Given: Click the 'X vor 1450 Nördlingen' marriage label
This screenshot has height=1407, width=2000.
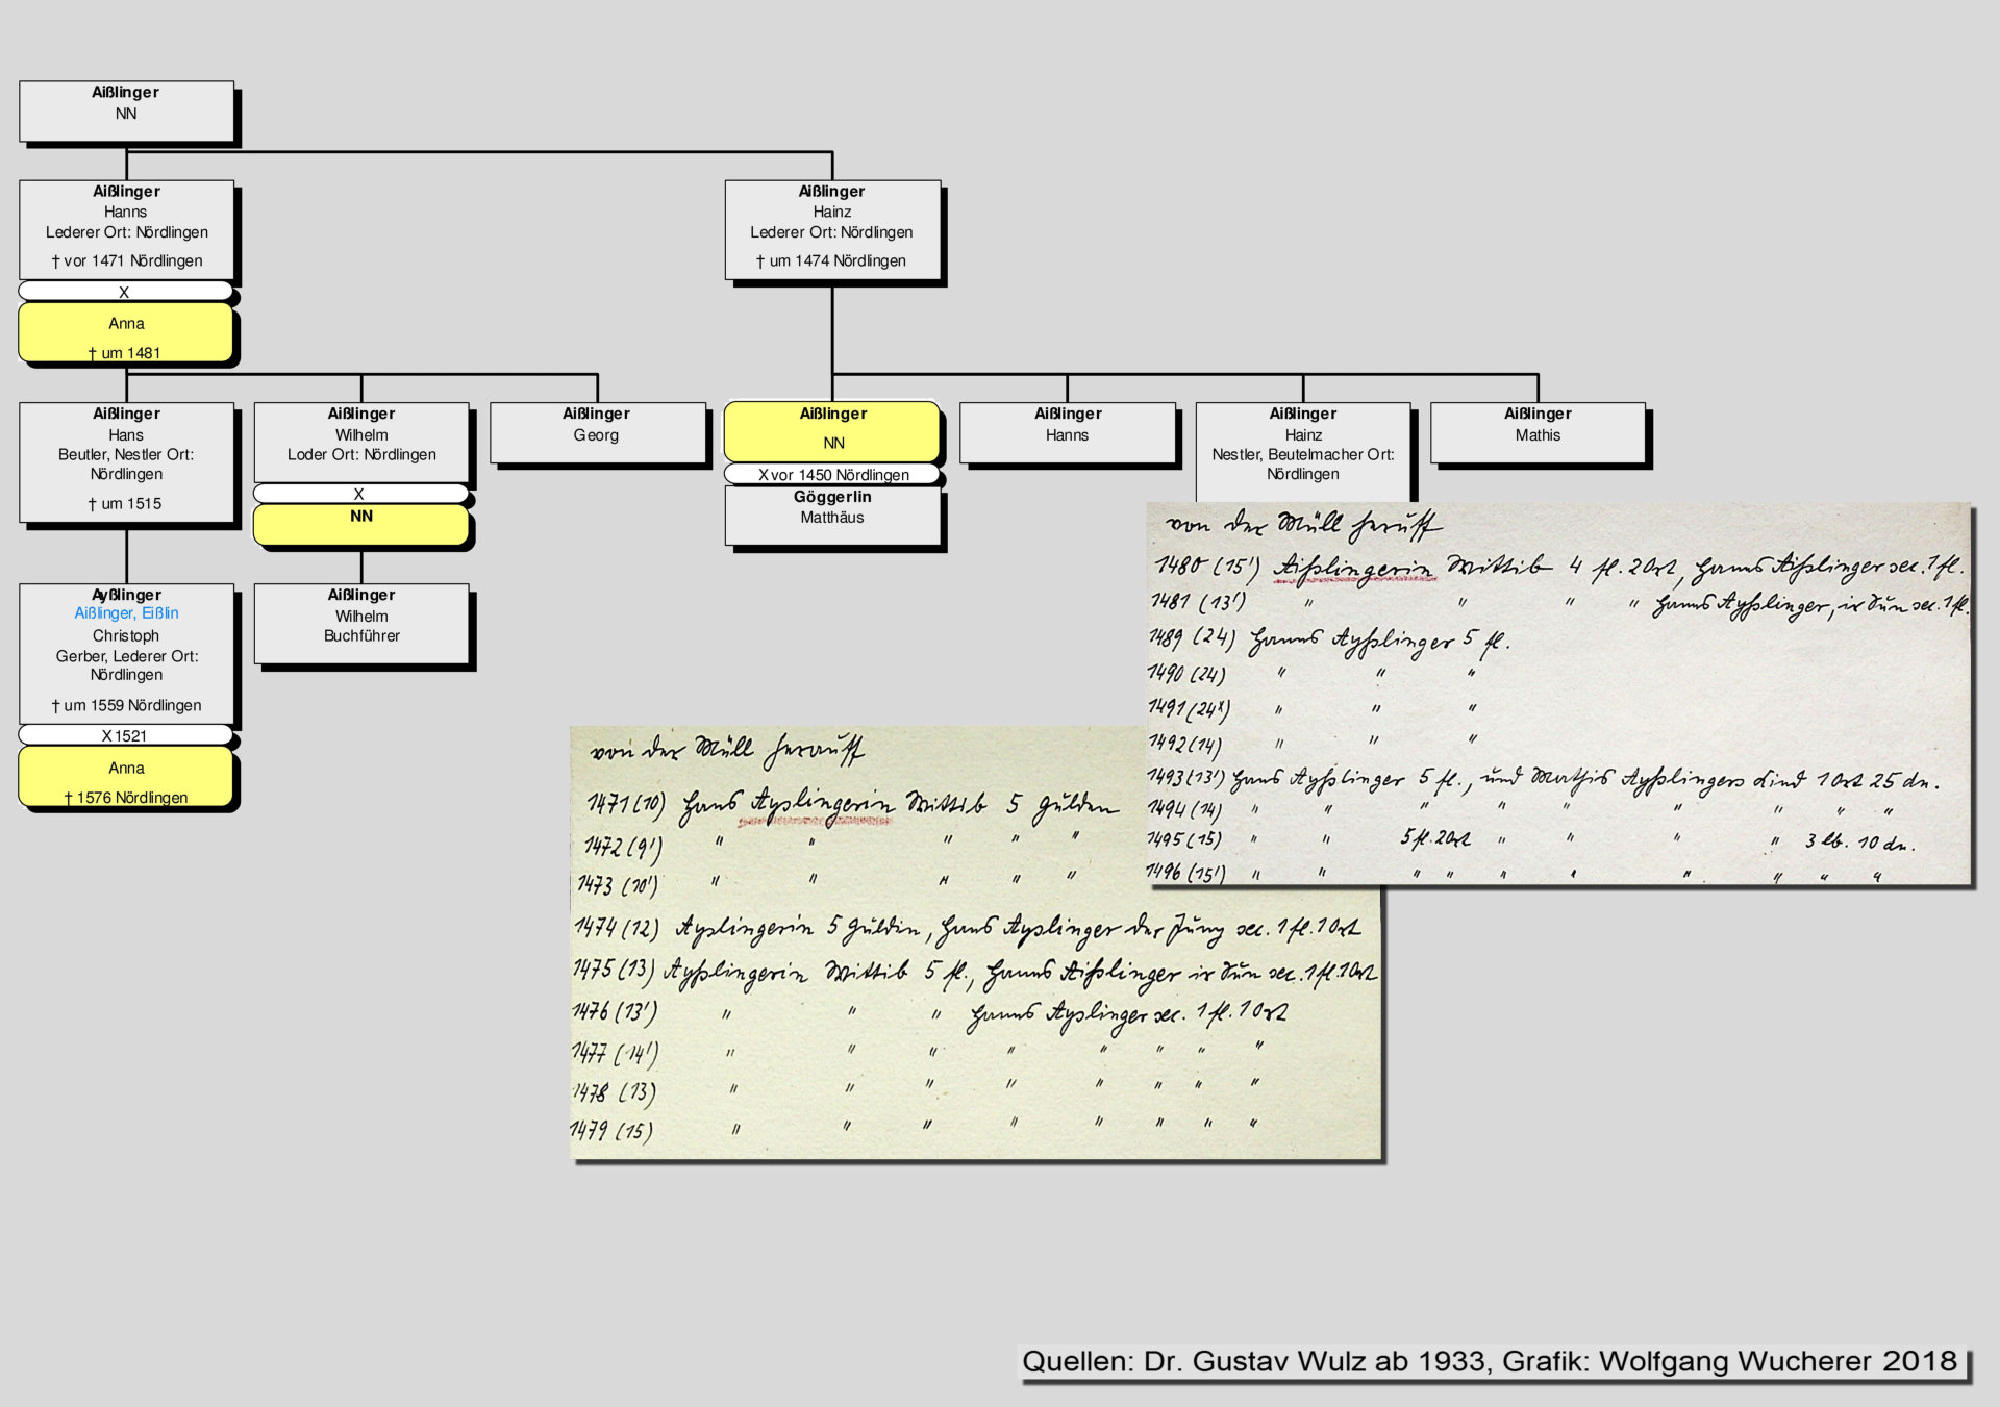Looking at the screenshot, I should [x=832, y=475].
